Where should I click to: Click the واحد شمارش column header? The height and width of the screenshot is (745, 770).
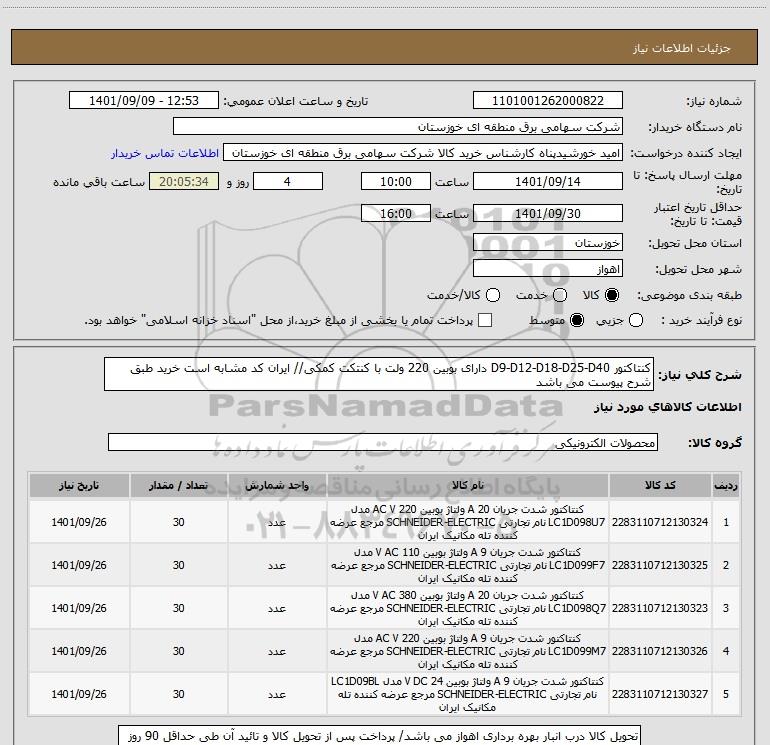[277, 485]
